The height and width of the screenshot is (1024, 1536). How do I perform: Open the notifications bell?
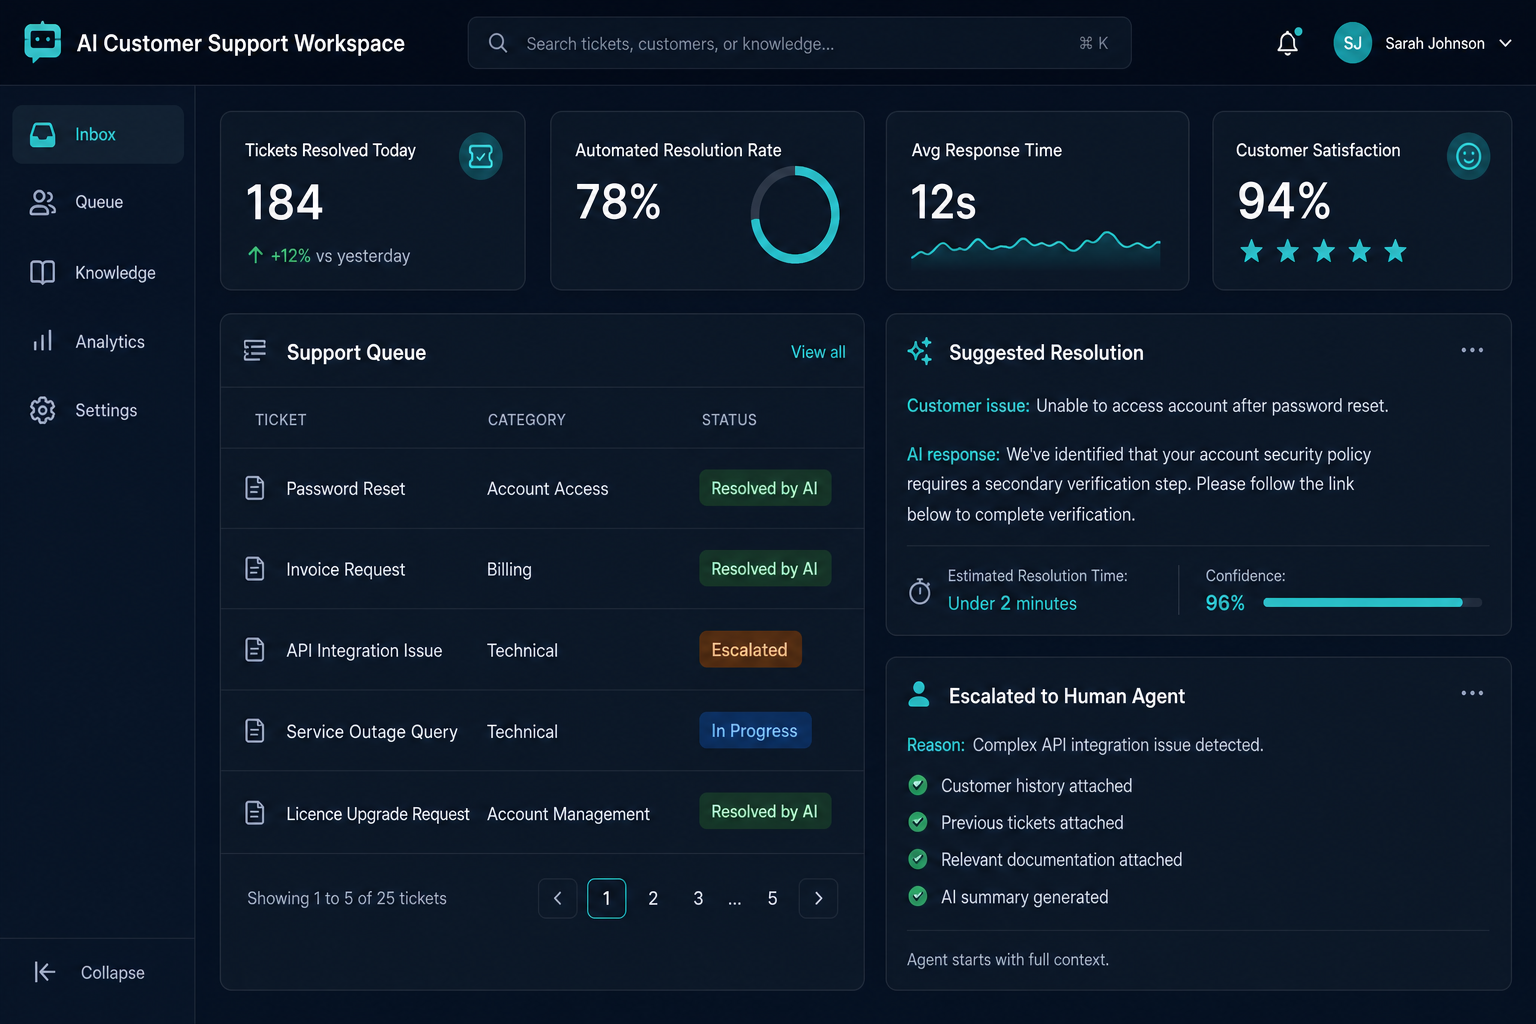click(1288, 43)
